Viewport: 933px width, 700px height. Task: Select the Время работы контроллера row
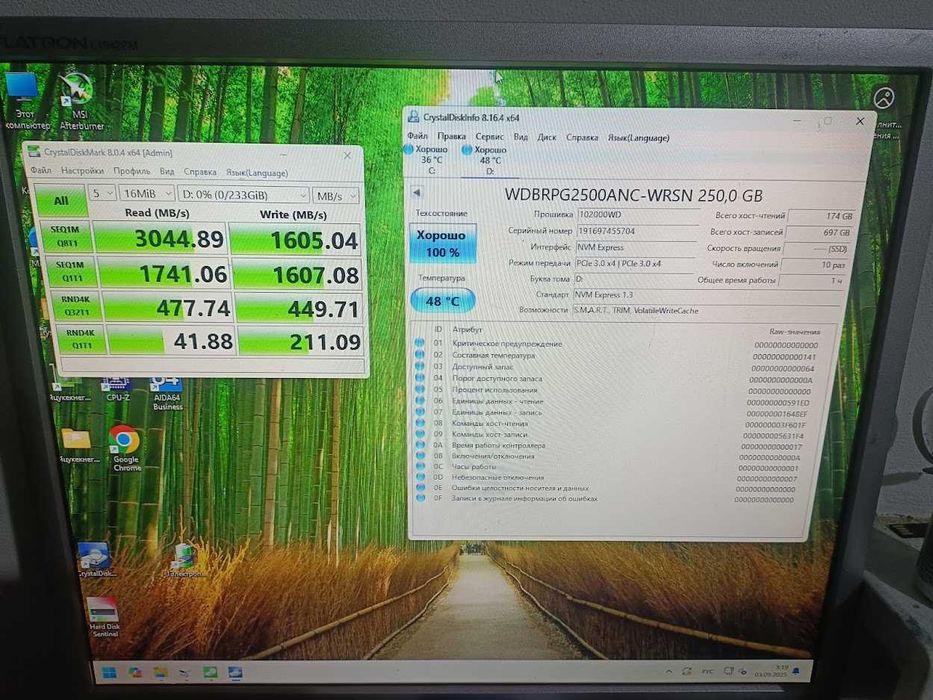[x=610, y=445]
